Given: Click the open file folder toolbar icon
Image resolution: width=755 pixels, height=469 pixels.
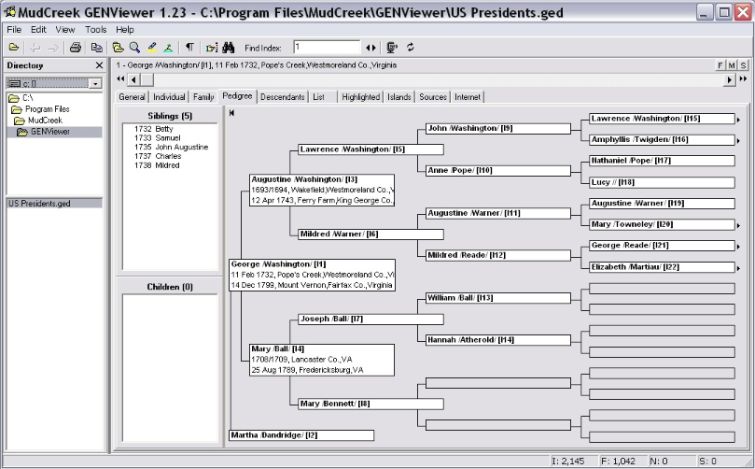Looking at the screenshot, I should pos(14,47).
